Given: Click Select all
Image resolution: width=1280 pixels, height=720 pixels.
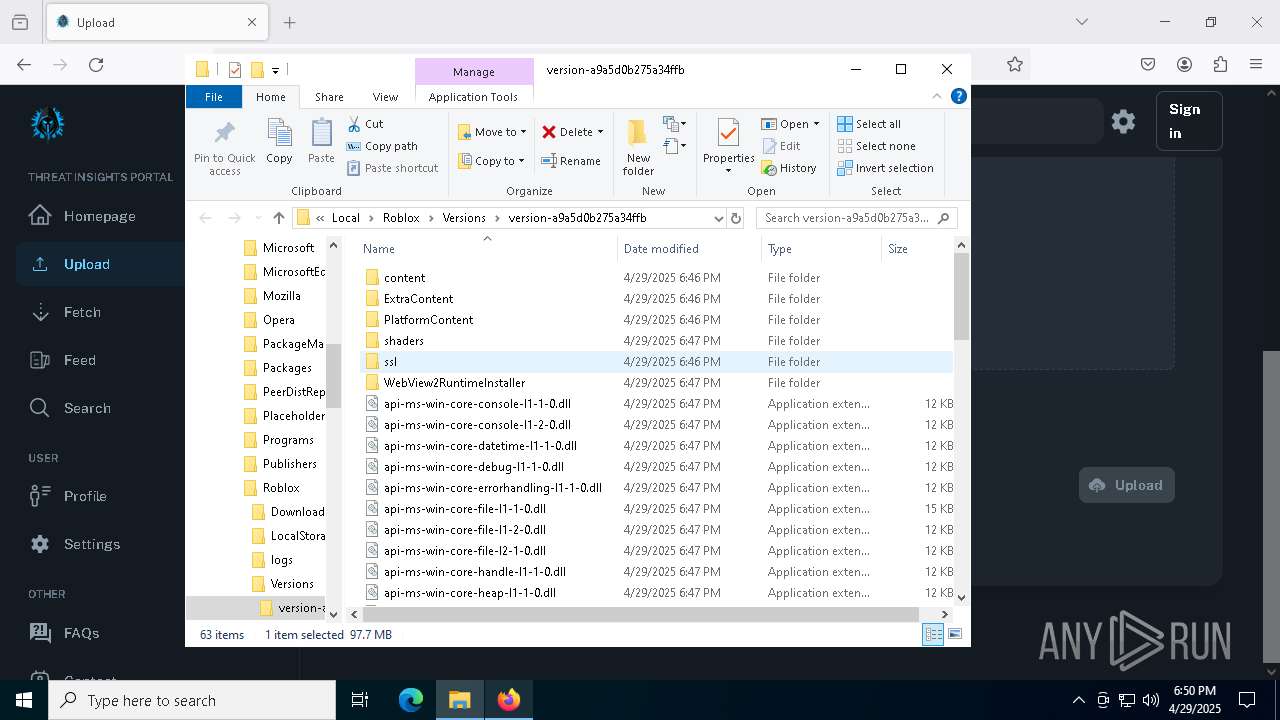Looking at the screenshot, I should tap(869, 124).
